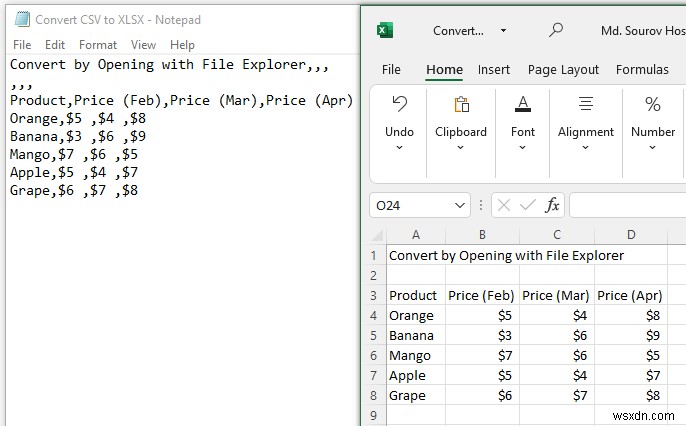This screenshot has width=686, height=426.
Task: Click the Undo arrow icon
Action: [399, 104]
